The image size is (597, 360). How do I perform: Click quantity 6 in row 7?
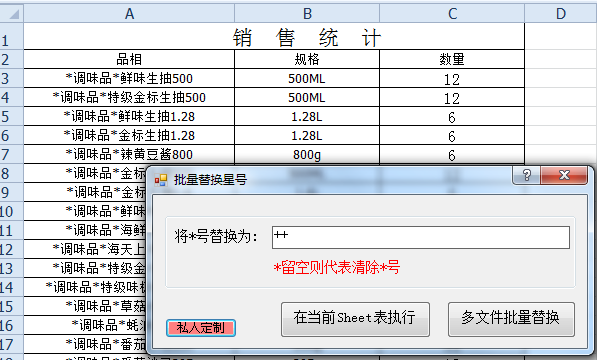(452, 155)
